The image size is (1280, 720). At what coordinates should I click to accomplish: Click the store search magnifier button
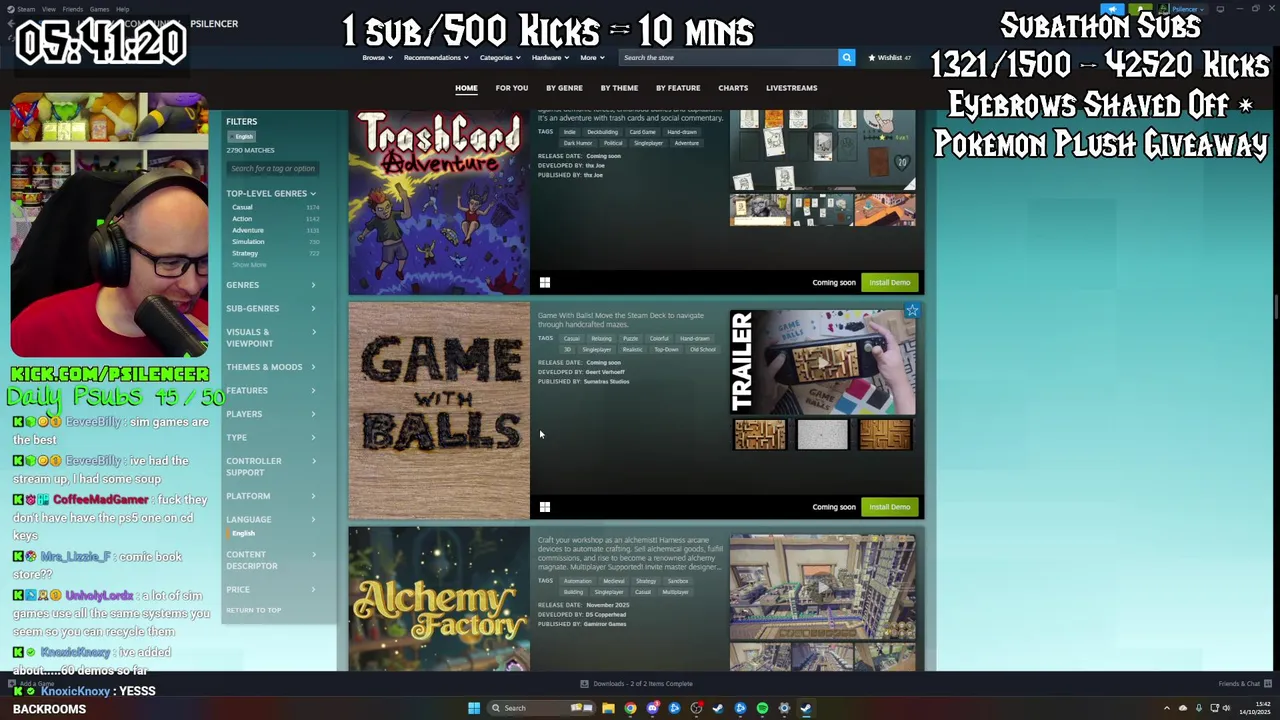pyautogui.click(x=846, y=57)
